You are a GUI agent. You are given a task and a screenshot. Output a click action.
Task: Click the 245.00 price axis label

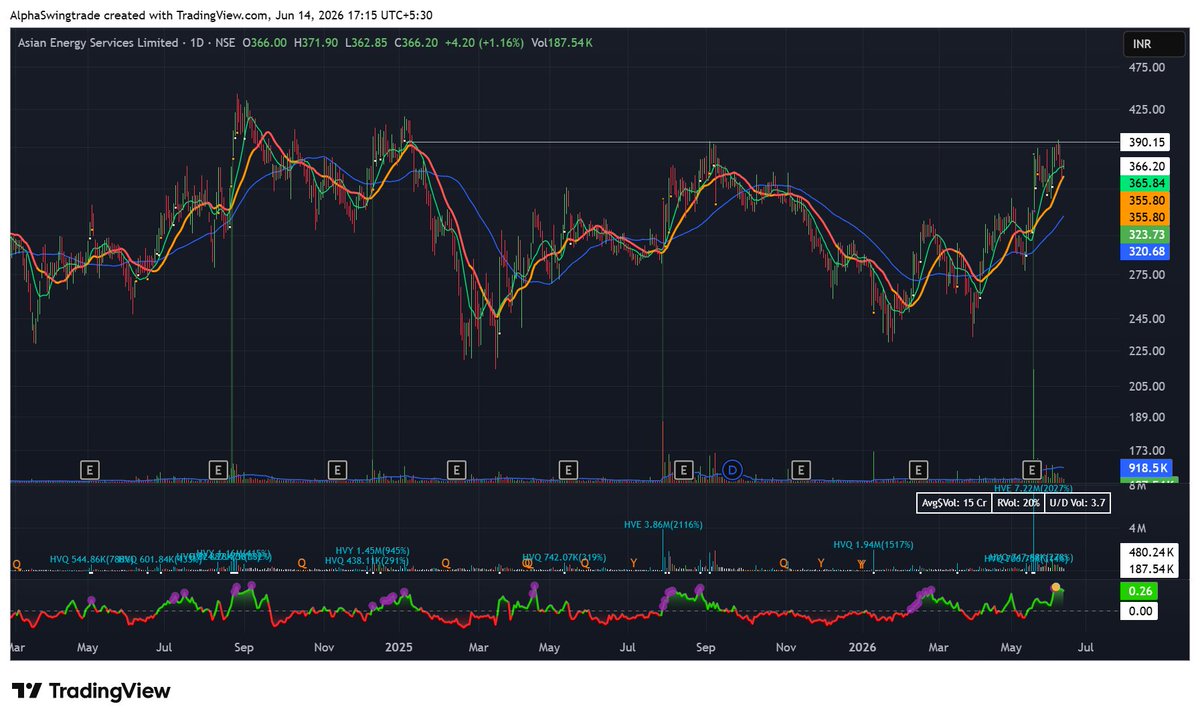[x=1145, y=319]
